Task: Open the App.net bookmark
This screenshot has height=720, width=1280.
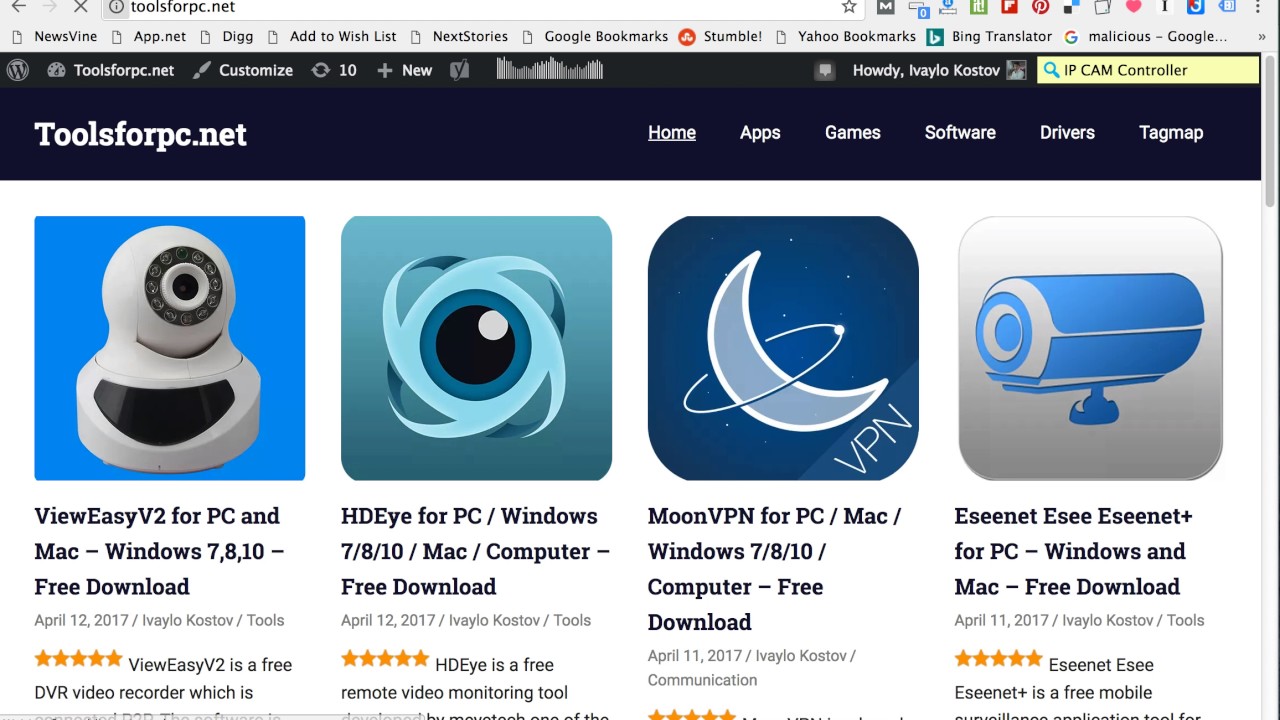Action: (148, 36)
